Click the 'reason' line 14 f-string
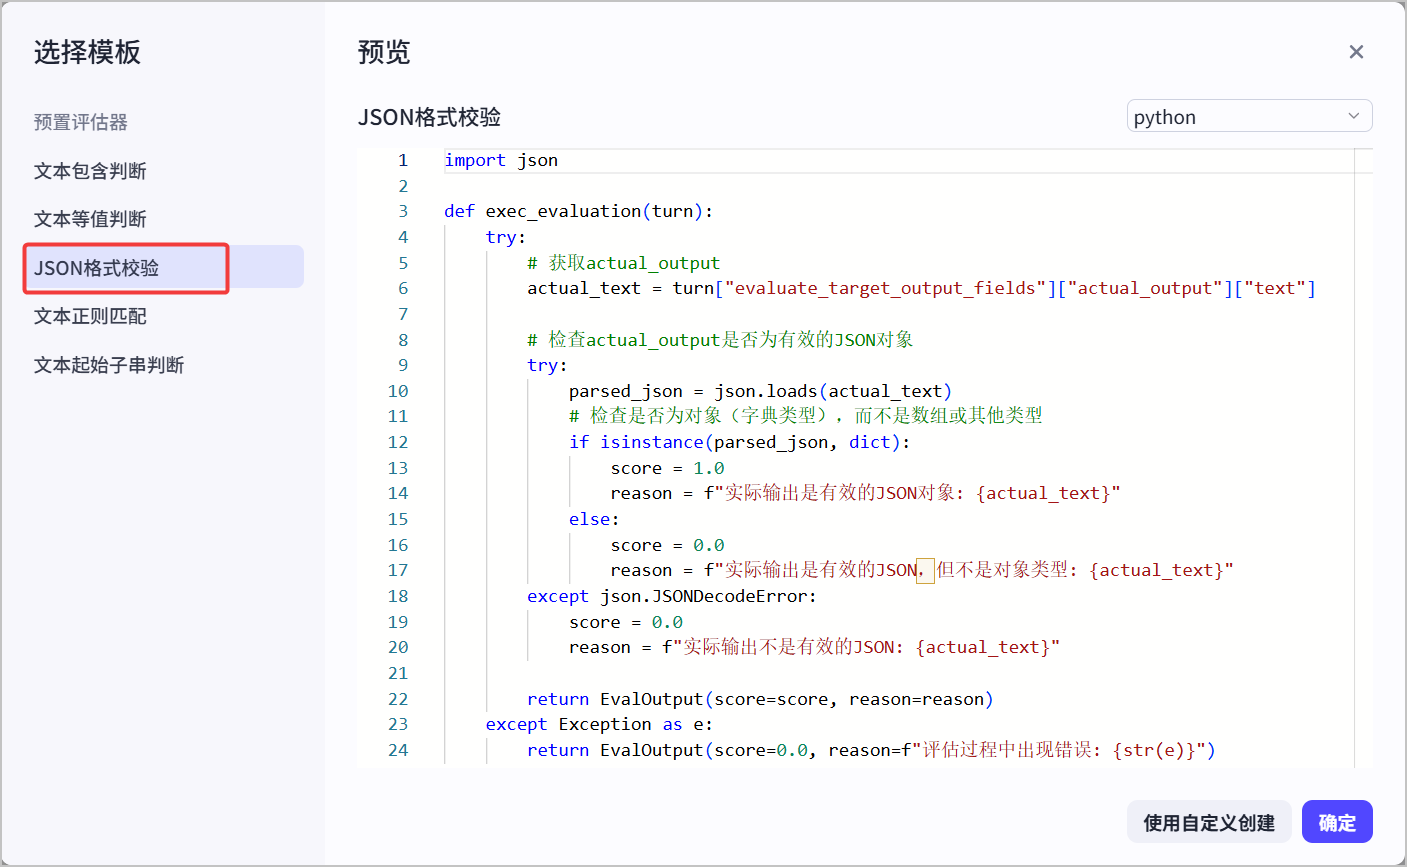The image size is (1407, 867). point(865,493)
